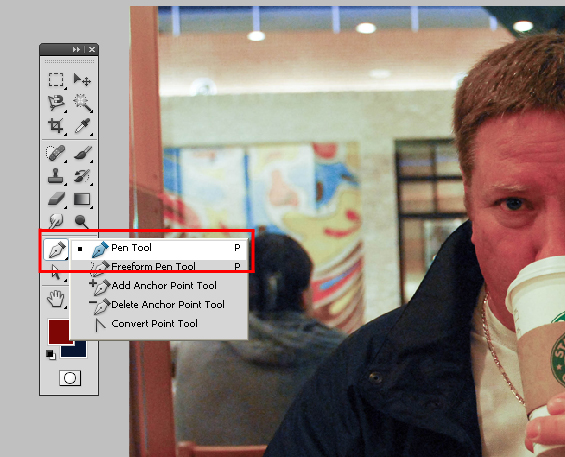Collapse the tools panel with double arrows
Image resolution: width=565 pixels, height=457 pixels.
(76, 49)
